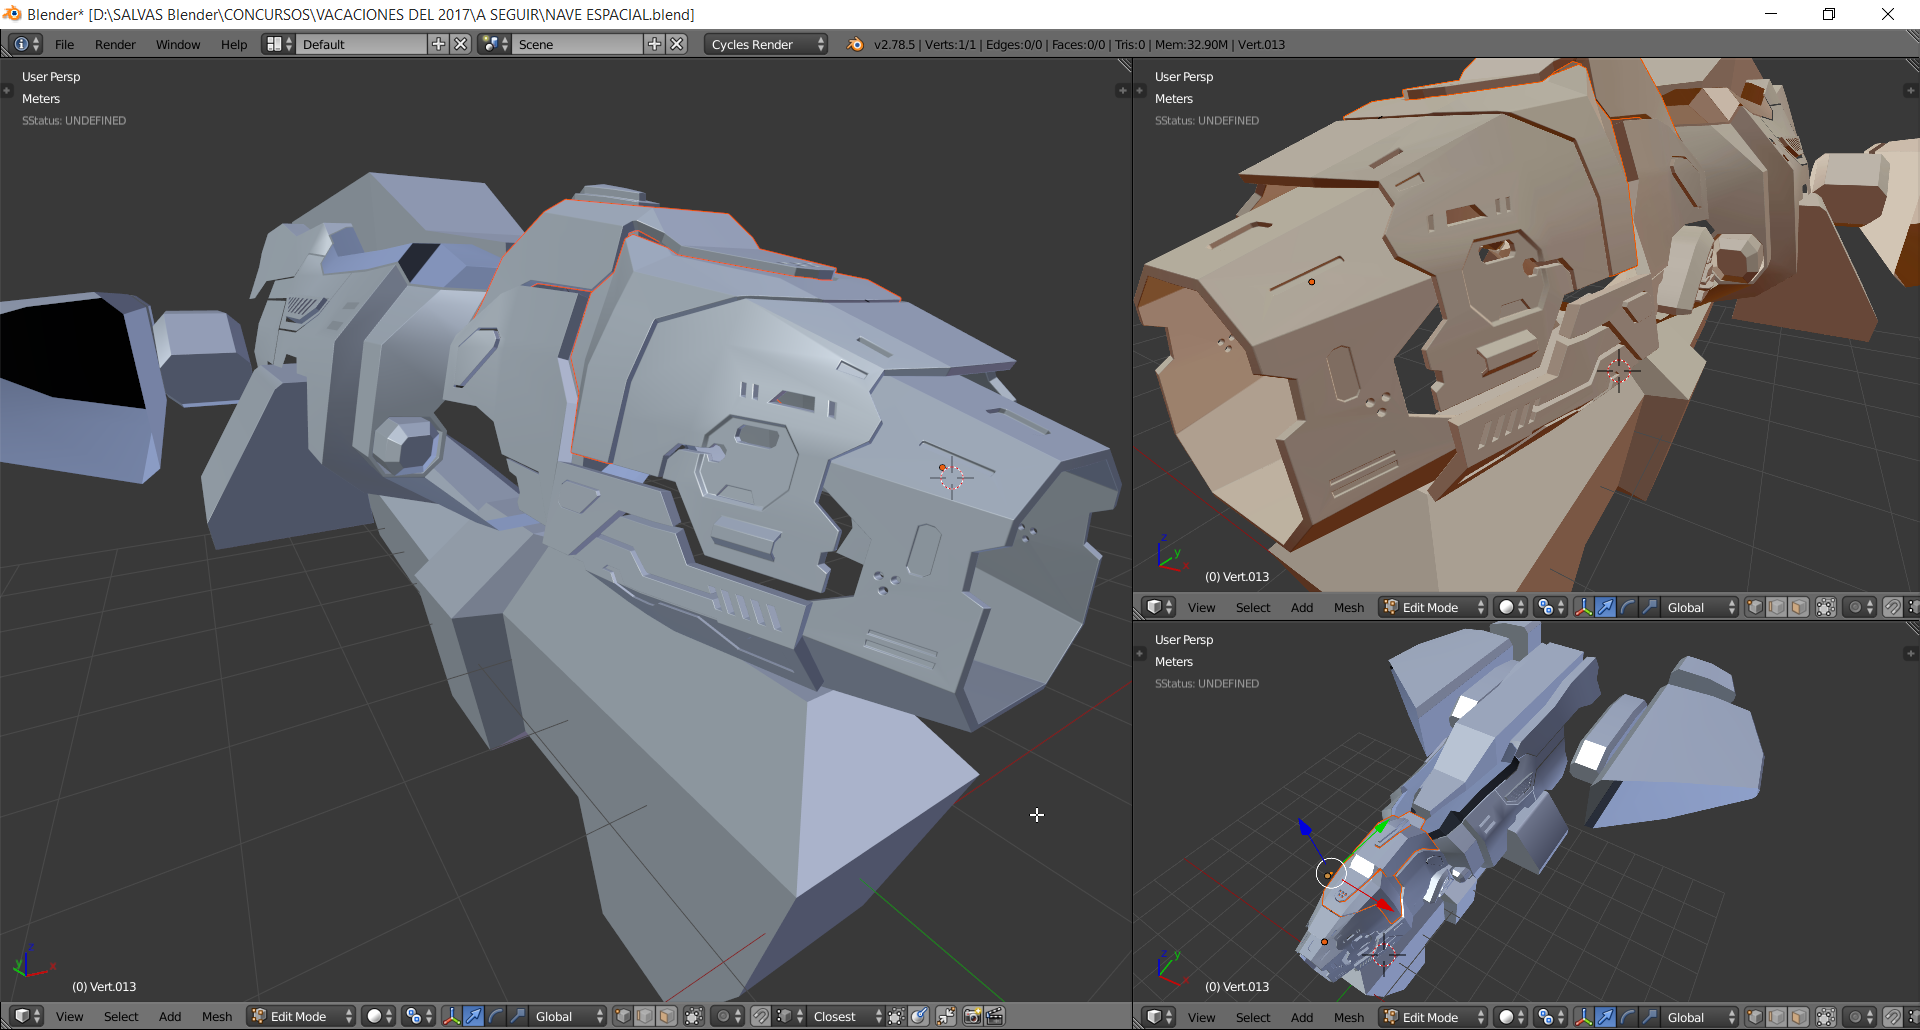This screenshot has height=1030, width=1920.
Task: Open the Window menu
Action: click(178, 44)
